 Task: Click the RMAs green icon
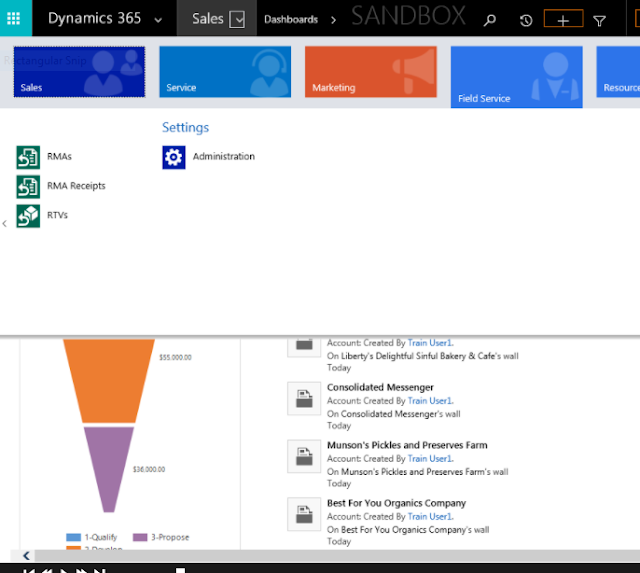coord(28,157)
